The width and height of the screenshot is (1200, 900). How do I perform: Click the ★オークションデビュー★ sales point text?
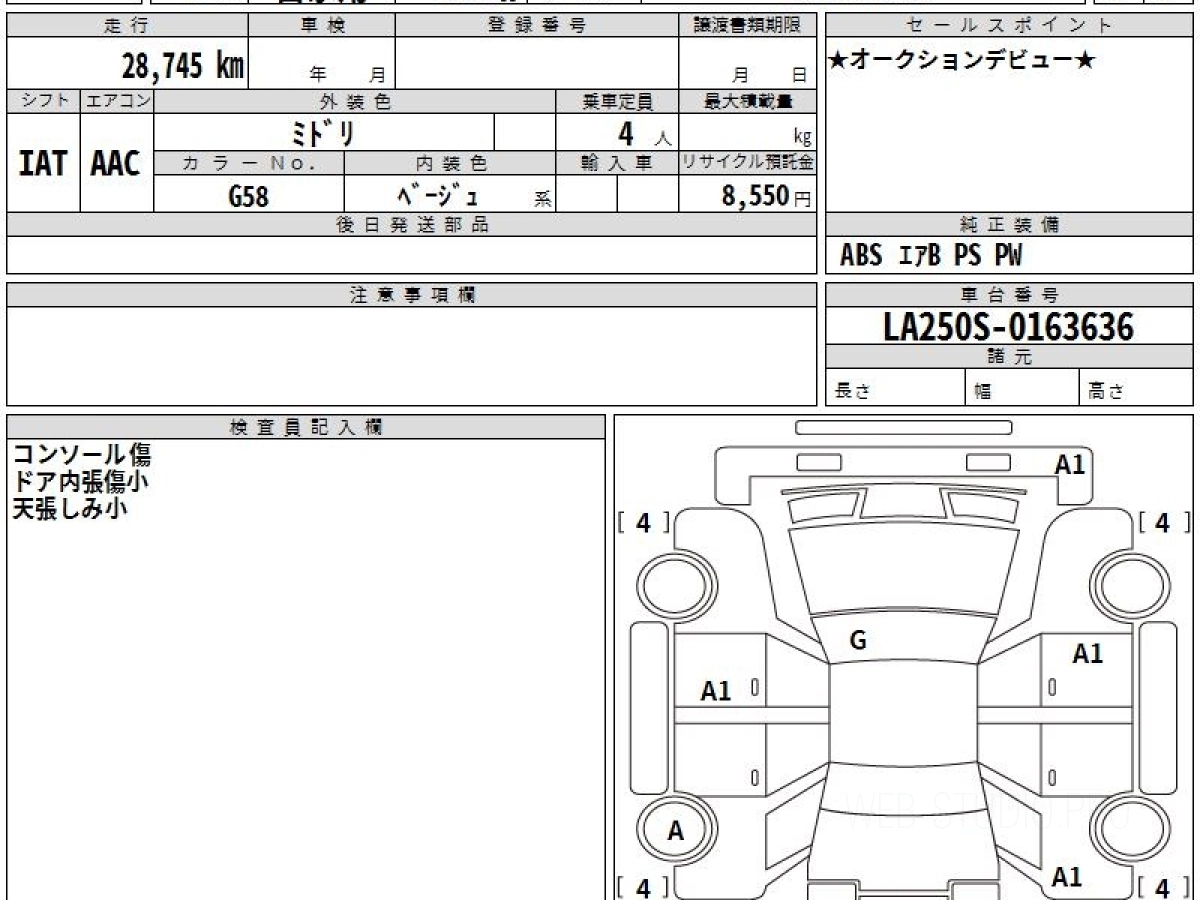[x=962, y=61]
